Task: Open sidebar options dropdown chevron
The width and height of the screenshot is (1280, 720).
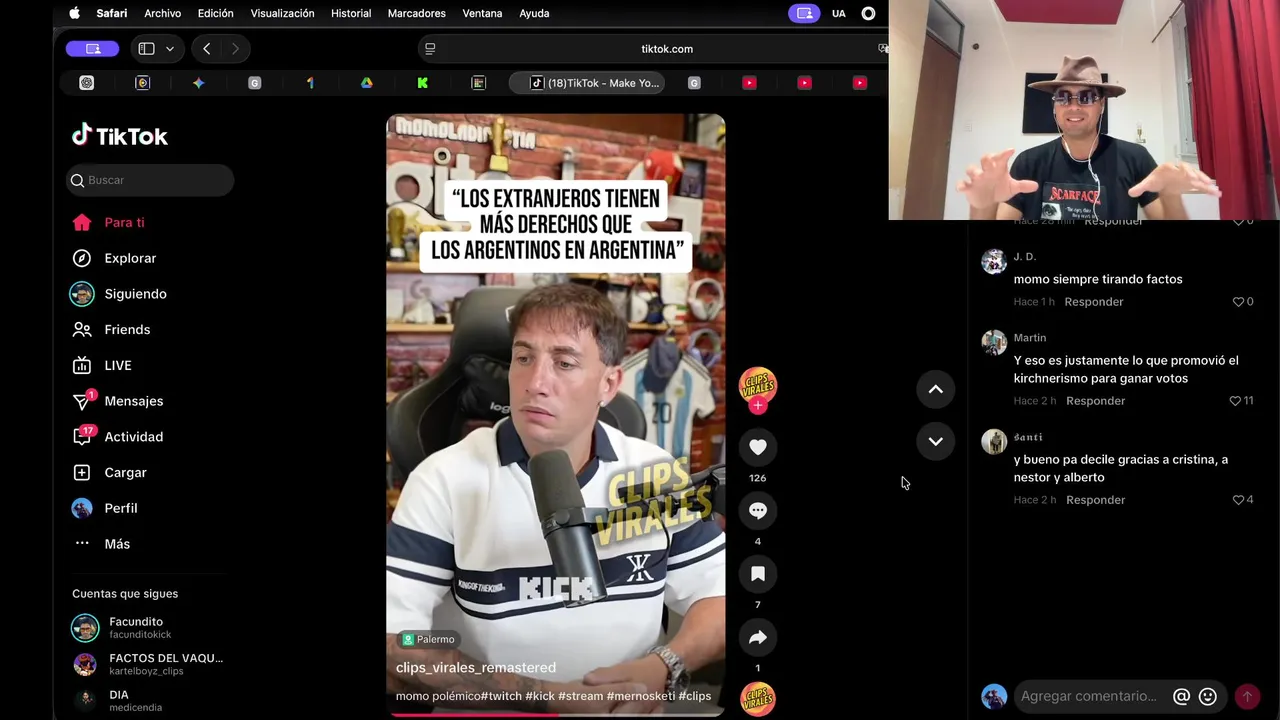Action: 170,48
